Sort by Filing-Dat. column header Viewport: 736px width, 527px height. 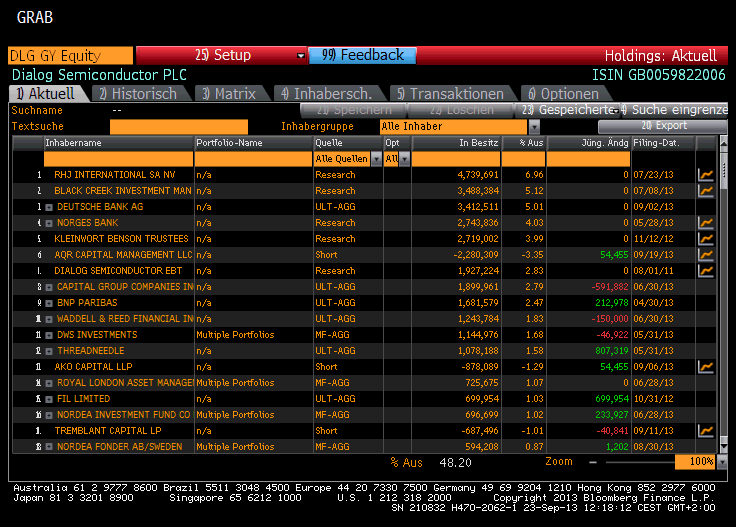(x=663, y=143)
